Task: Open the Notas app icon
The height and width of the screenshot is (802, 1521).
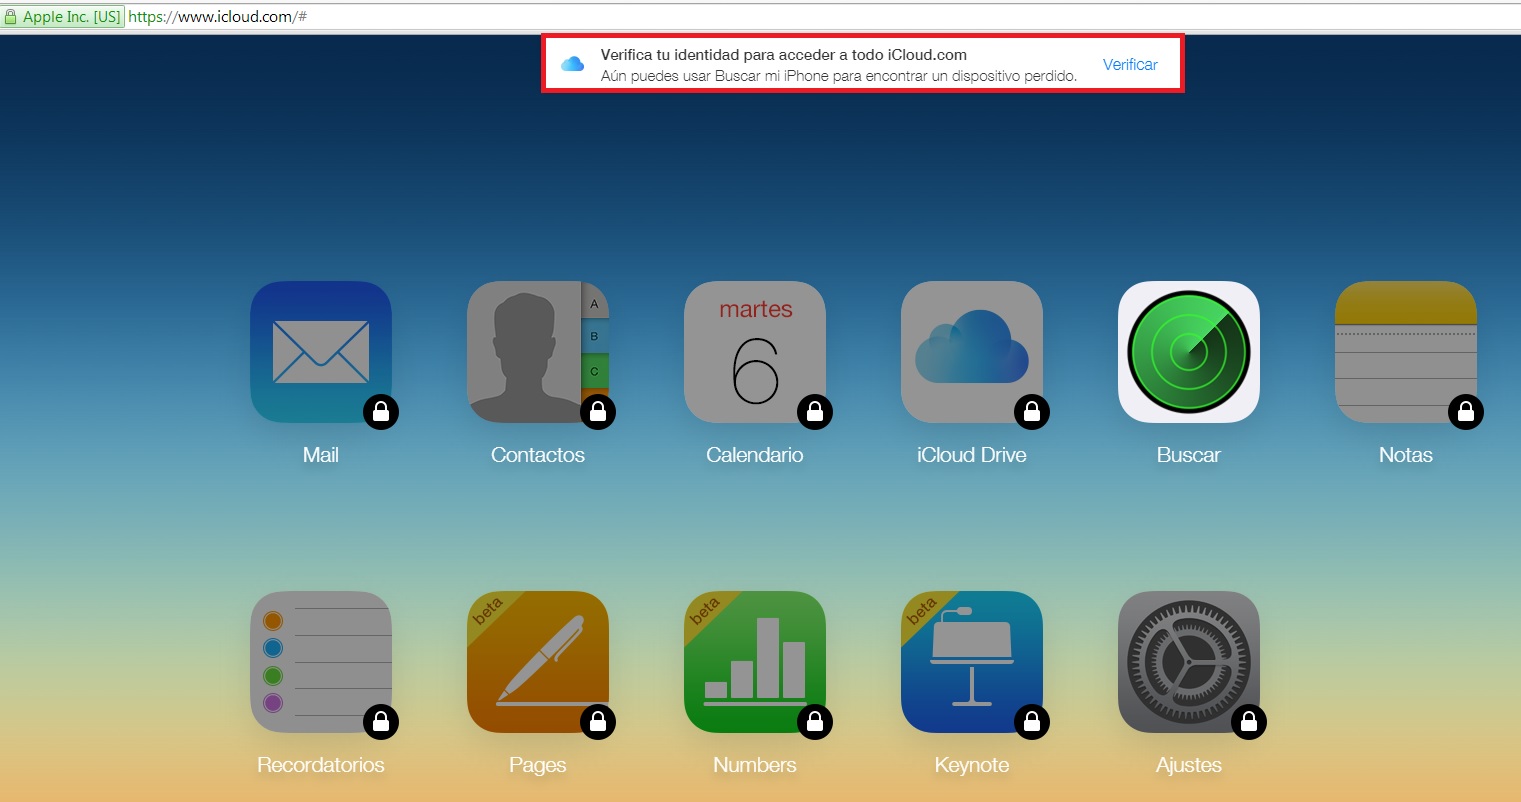Action: coord(1406,352)
